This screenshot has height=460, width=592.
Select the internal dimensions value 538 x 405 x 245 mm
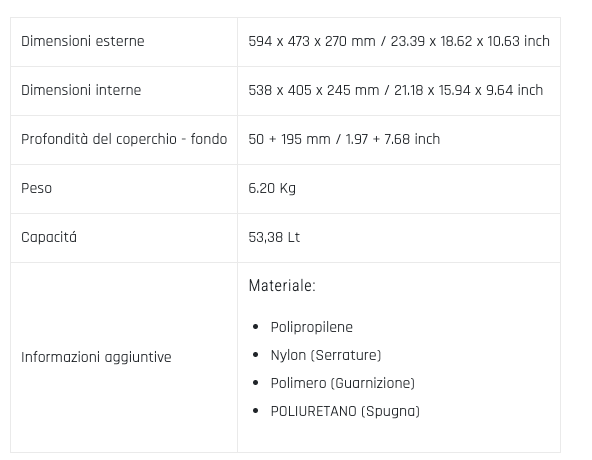[x=314, y=90]
